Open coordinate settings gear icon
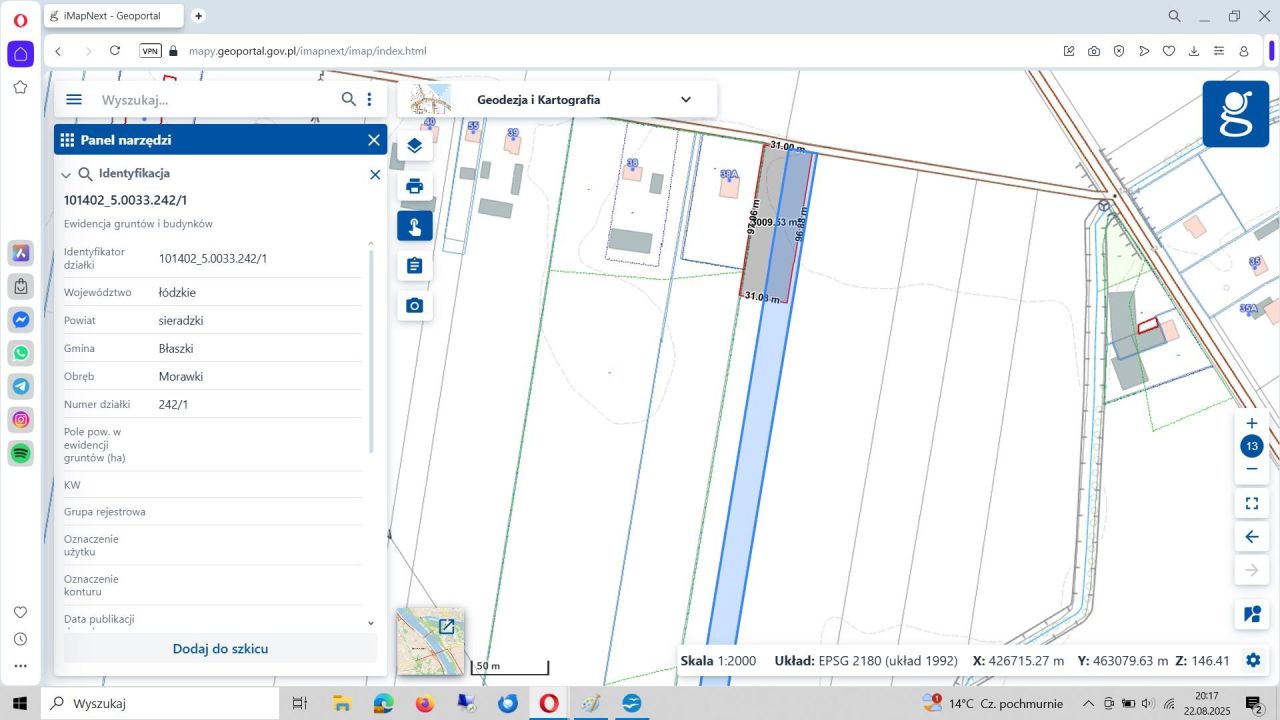Image resolution: width=1280 pixels, height=720 pixels. coord(1252,660)
